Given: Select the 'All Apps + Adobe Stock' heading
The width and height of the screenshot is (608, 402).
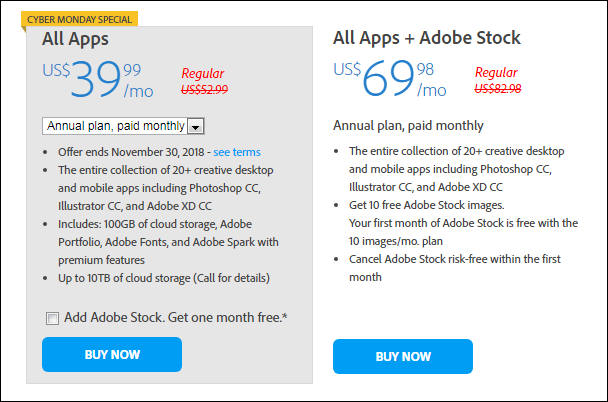Looking at the screenshot, I should (427, 38).
